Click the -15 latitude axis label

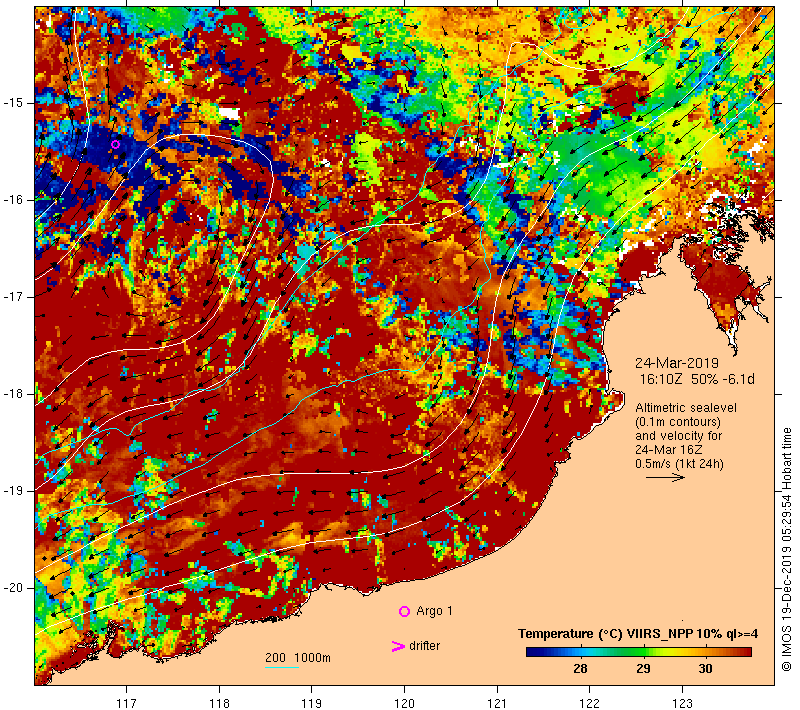[x=14, y=103]
